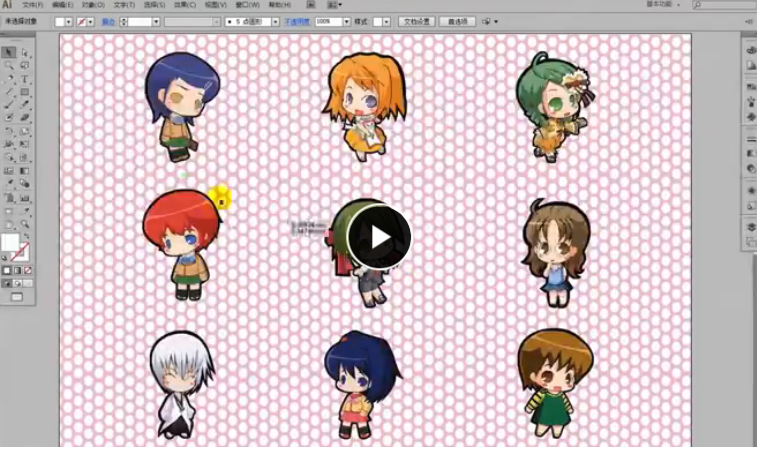Select the Eraser tool
This screenshot has width=757, height=470.
(x=25, y=117)
